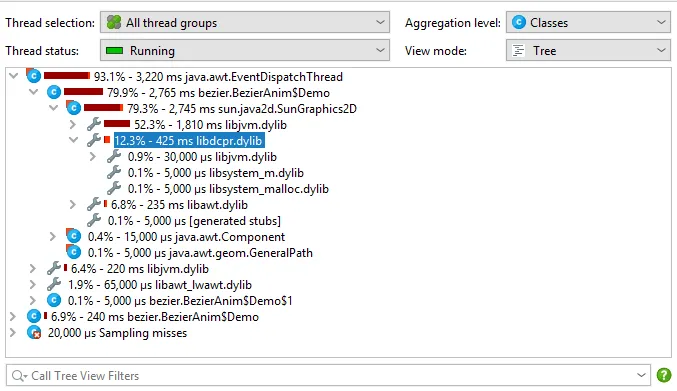This screenshot has height=391, width=677.
Task: Open the Thread status Running dropdown
Action: pyautogui.click(x=245, y=50)
